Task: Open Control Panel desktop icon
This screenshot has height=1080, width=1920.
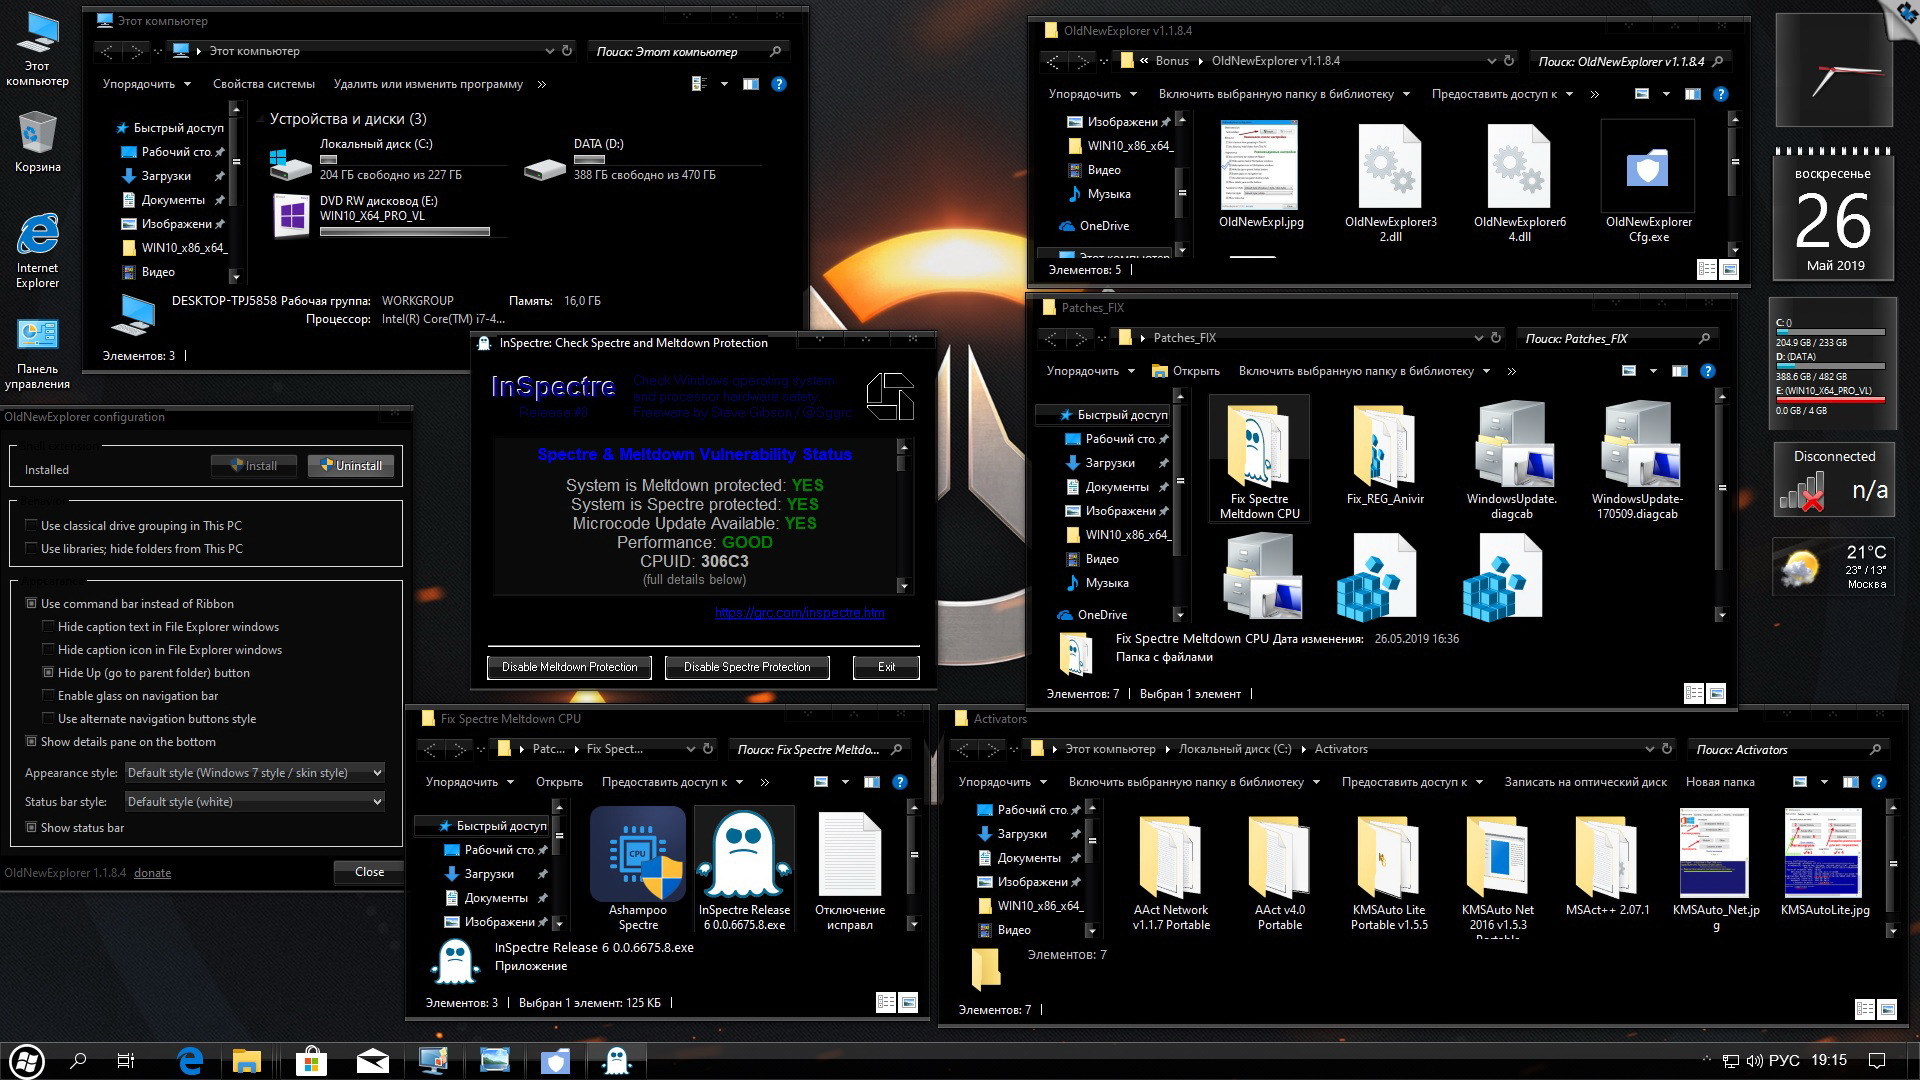Action: point(38,354)
